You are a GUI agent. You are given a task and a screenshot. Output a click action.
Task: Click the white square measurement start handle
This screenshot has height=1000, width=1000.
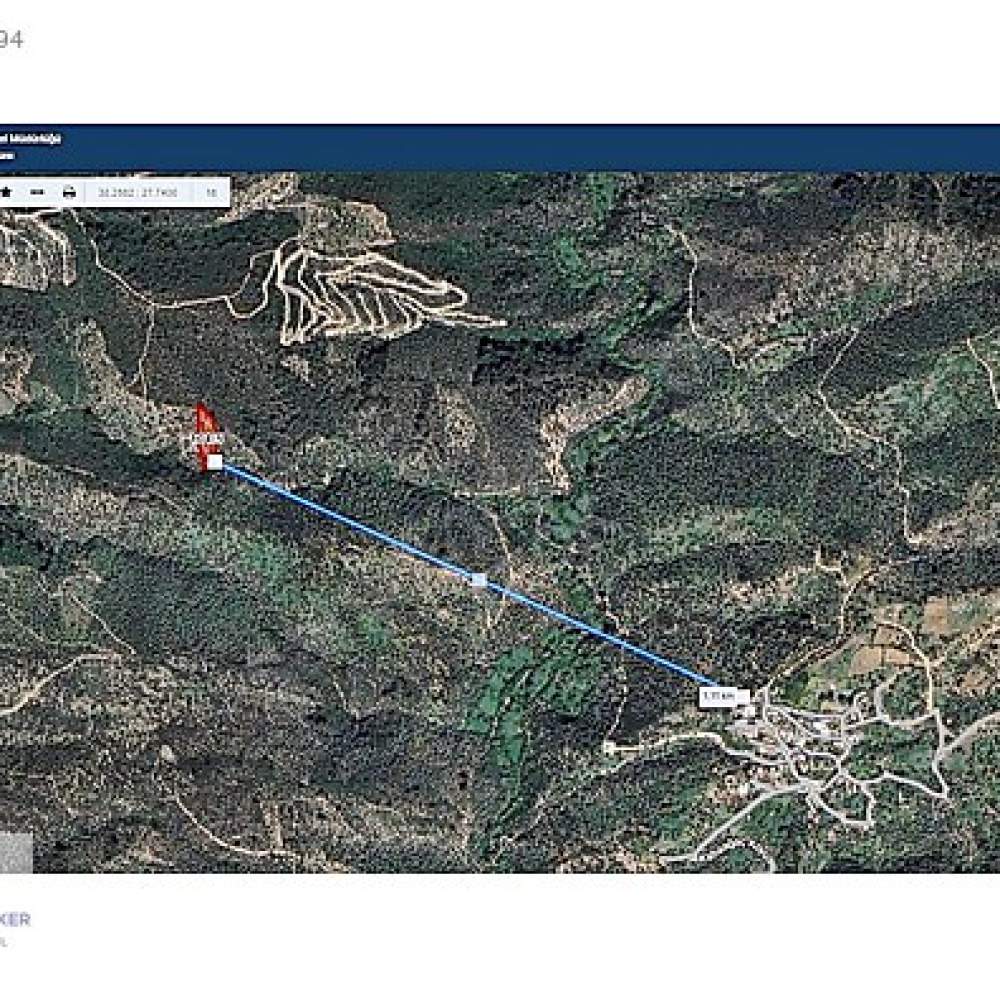coord(216,462)
